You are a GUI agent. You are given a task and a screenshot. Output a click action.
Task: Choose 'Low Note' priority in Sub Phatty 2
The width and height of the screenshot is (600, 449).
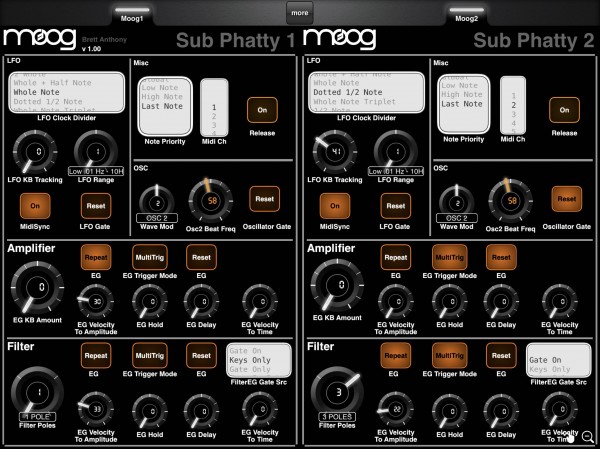[x=459, y=85]
